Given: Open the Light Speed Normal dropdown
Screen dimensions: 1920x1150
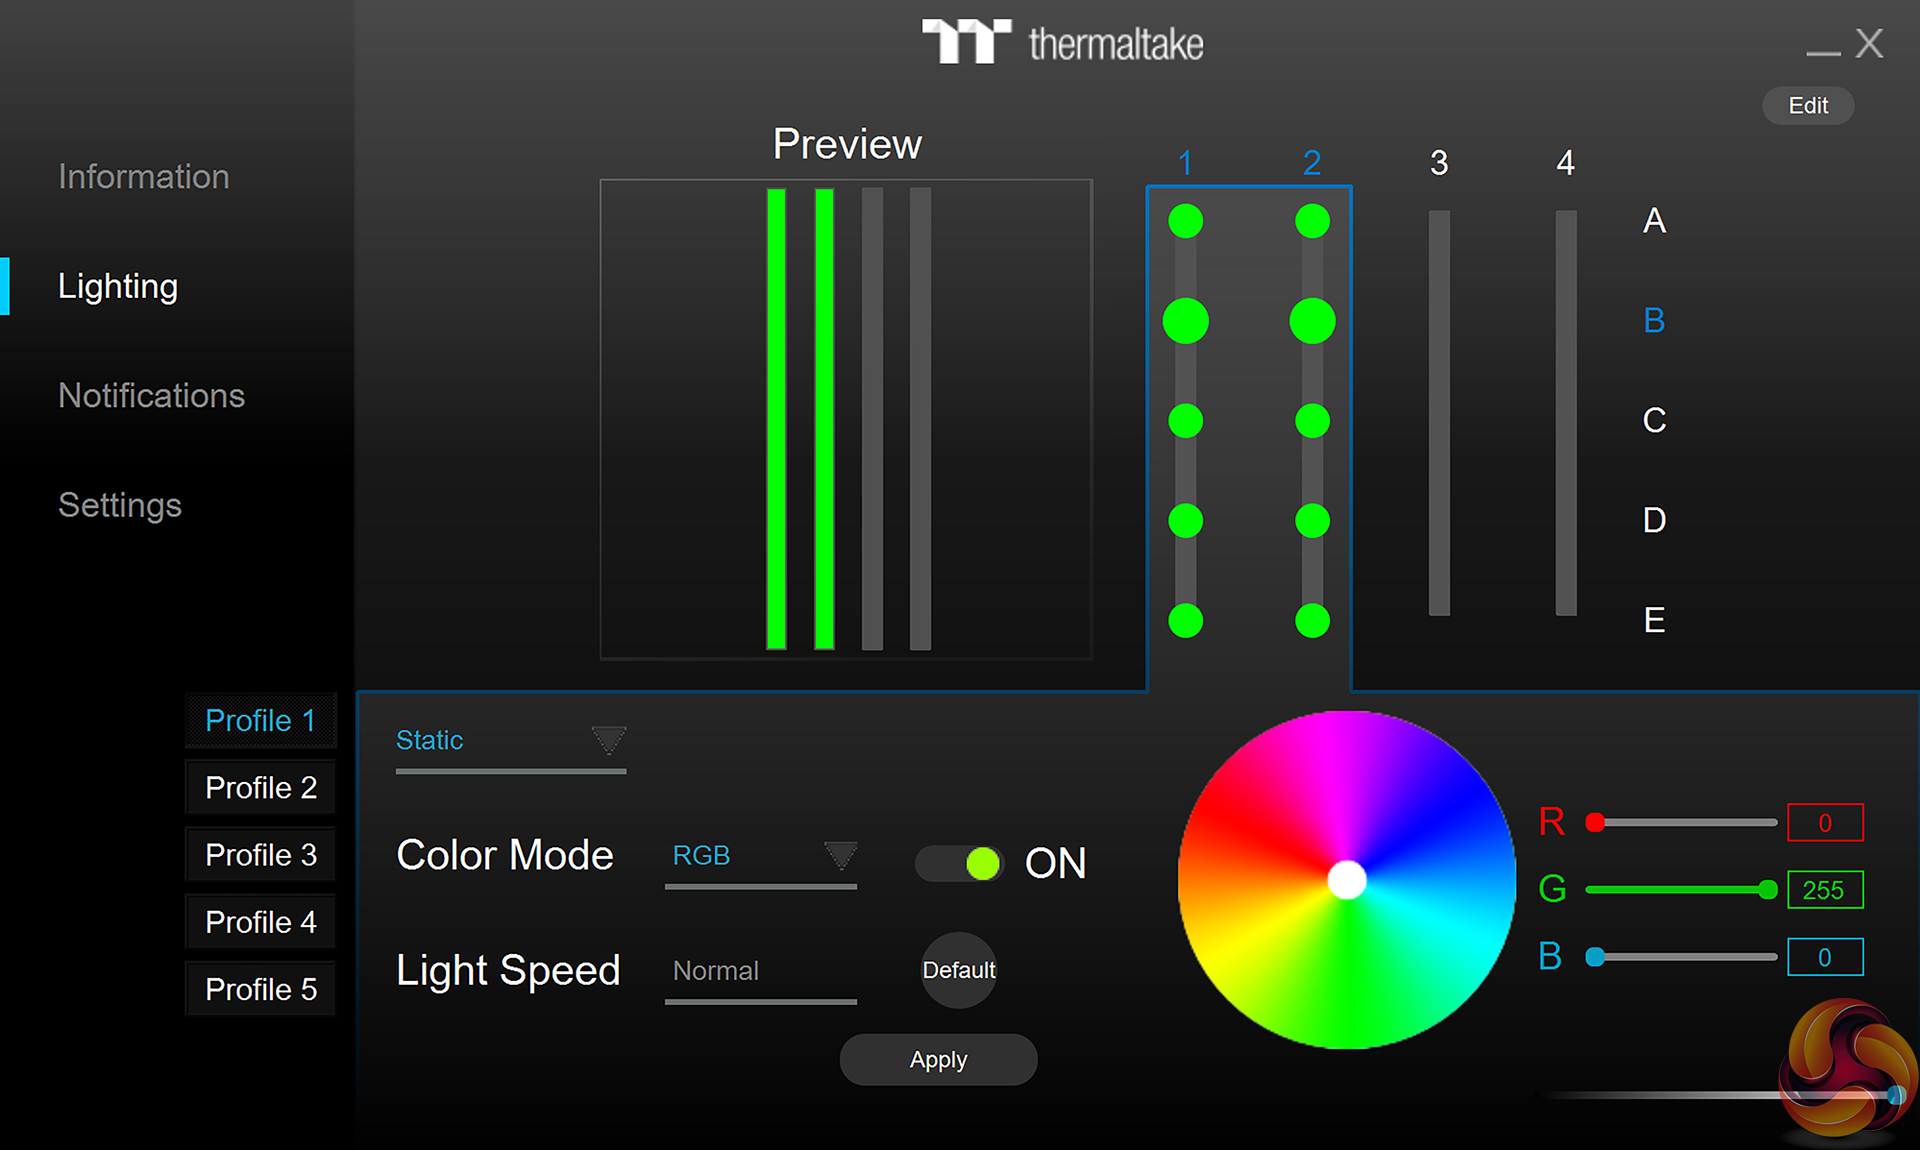Looking at the screenshot, I should pos(761,971).
